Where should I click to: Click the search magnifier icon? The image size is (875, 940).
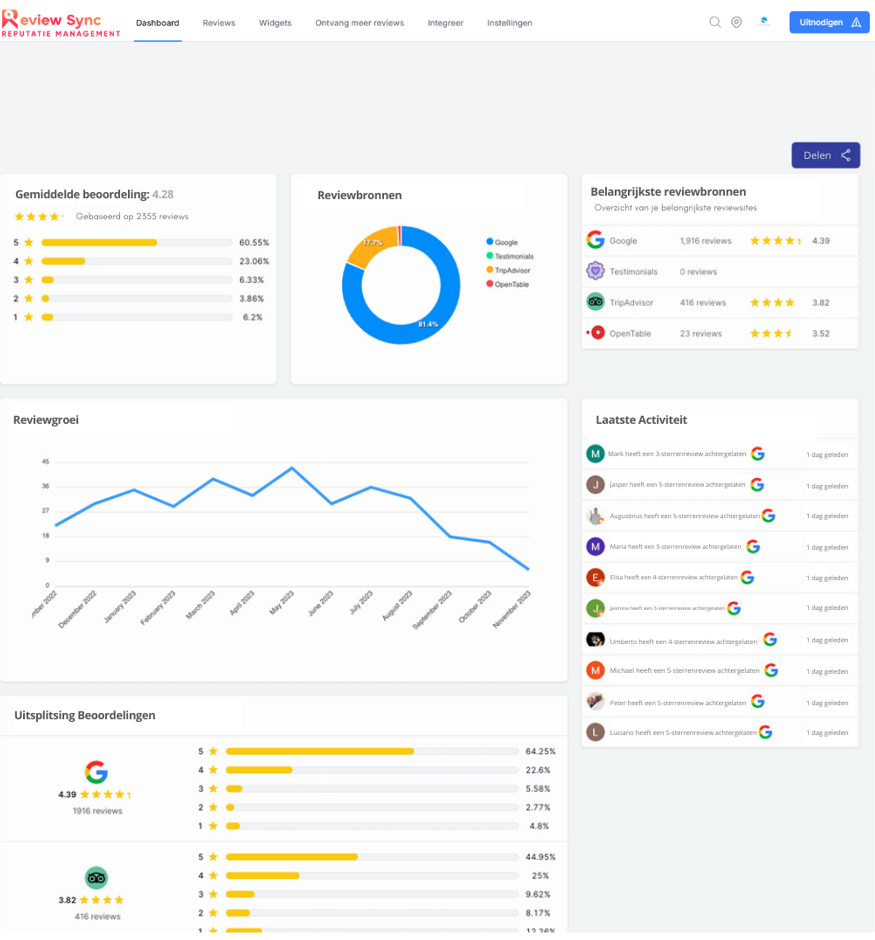coord(715,22)
